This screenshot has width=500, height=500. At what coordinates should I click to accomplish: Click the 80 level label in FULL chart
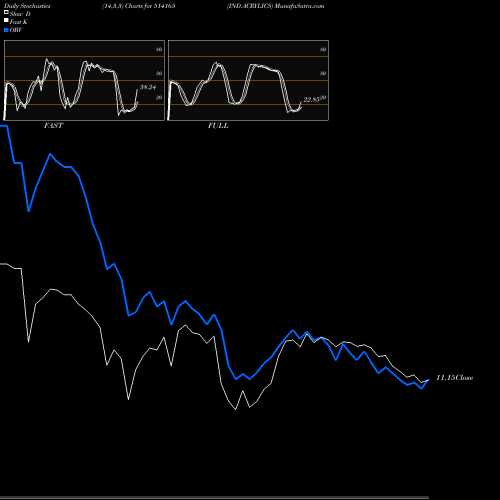323,49
